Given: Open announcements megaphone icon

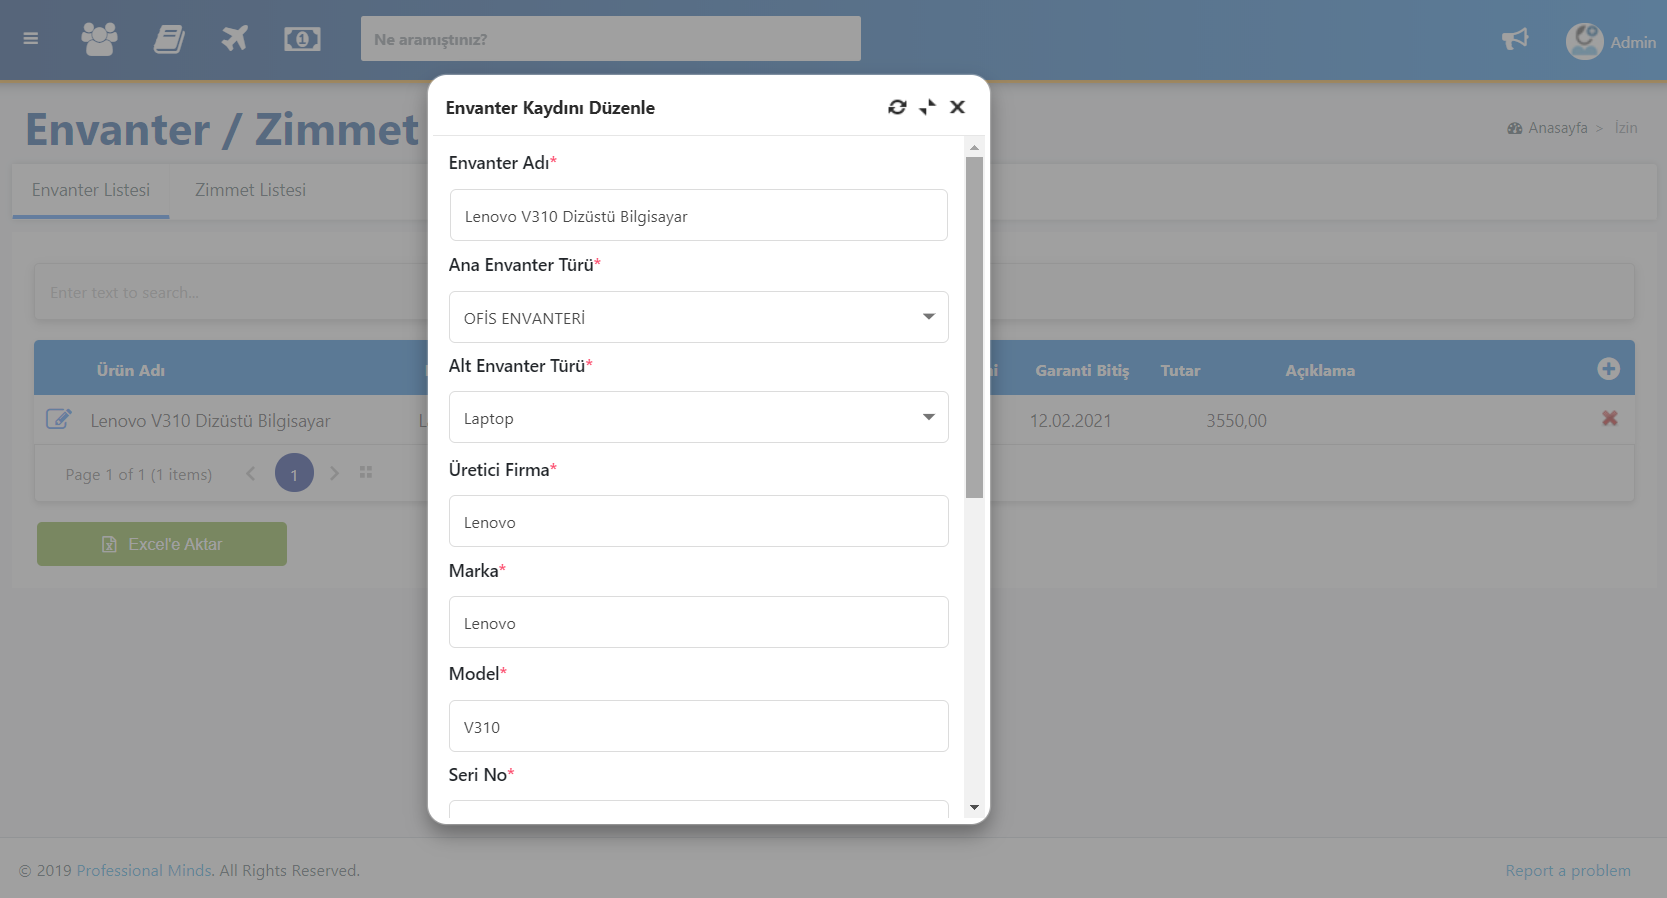Looking at the screenshot, I should point(1515,39).
